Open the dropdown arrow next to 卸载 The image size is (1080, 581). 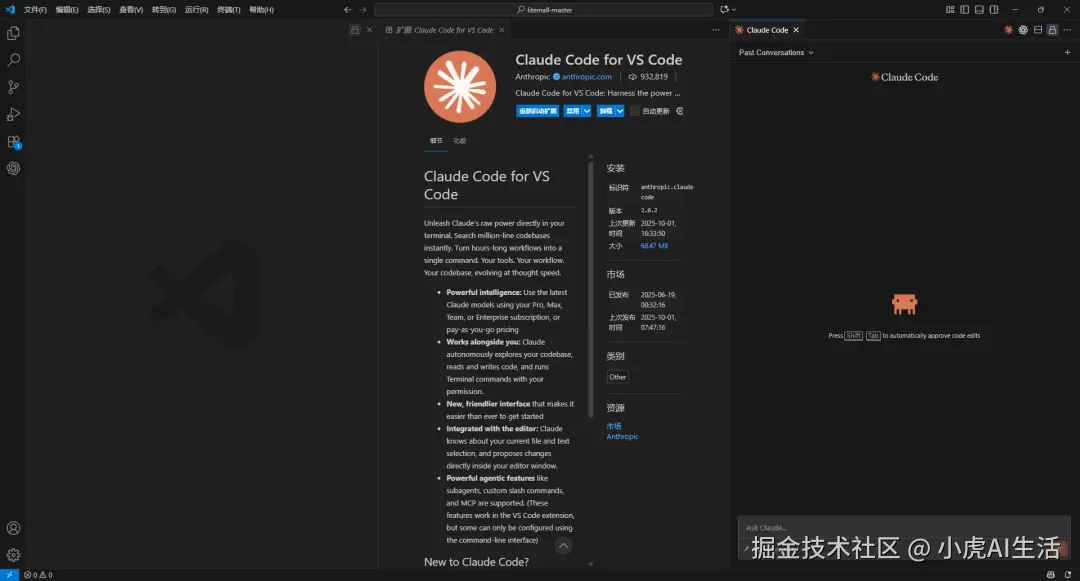(620, 111)
